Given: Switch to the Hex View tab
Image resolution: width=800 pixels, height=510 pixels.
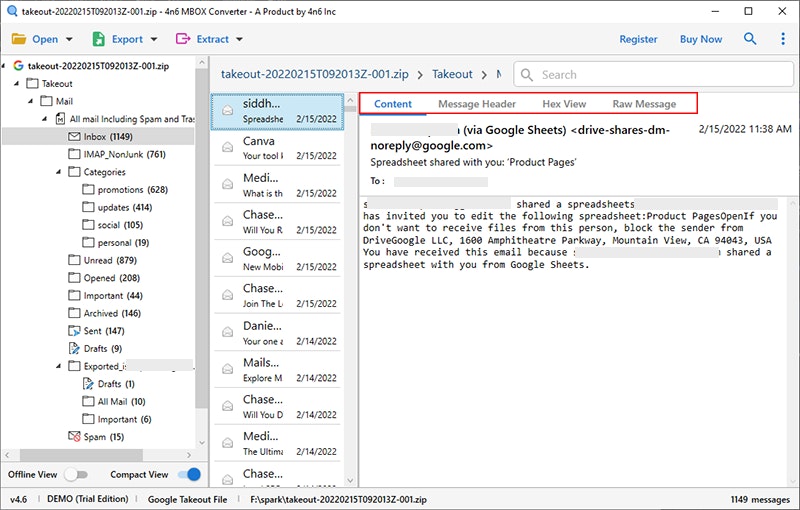Looking at the screenshot, I should pos(564,104).
